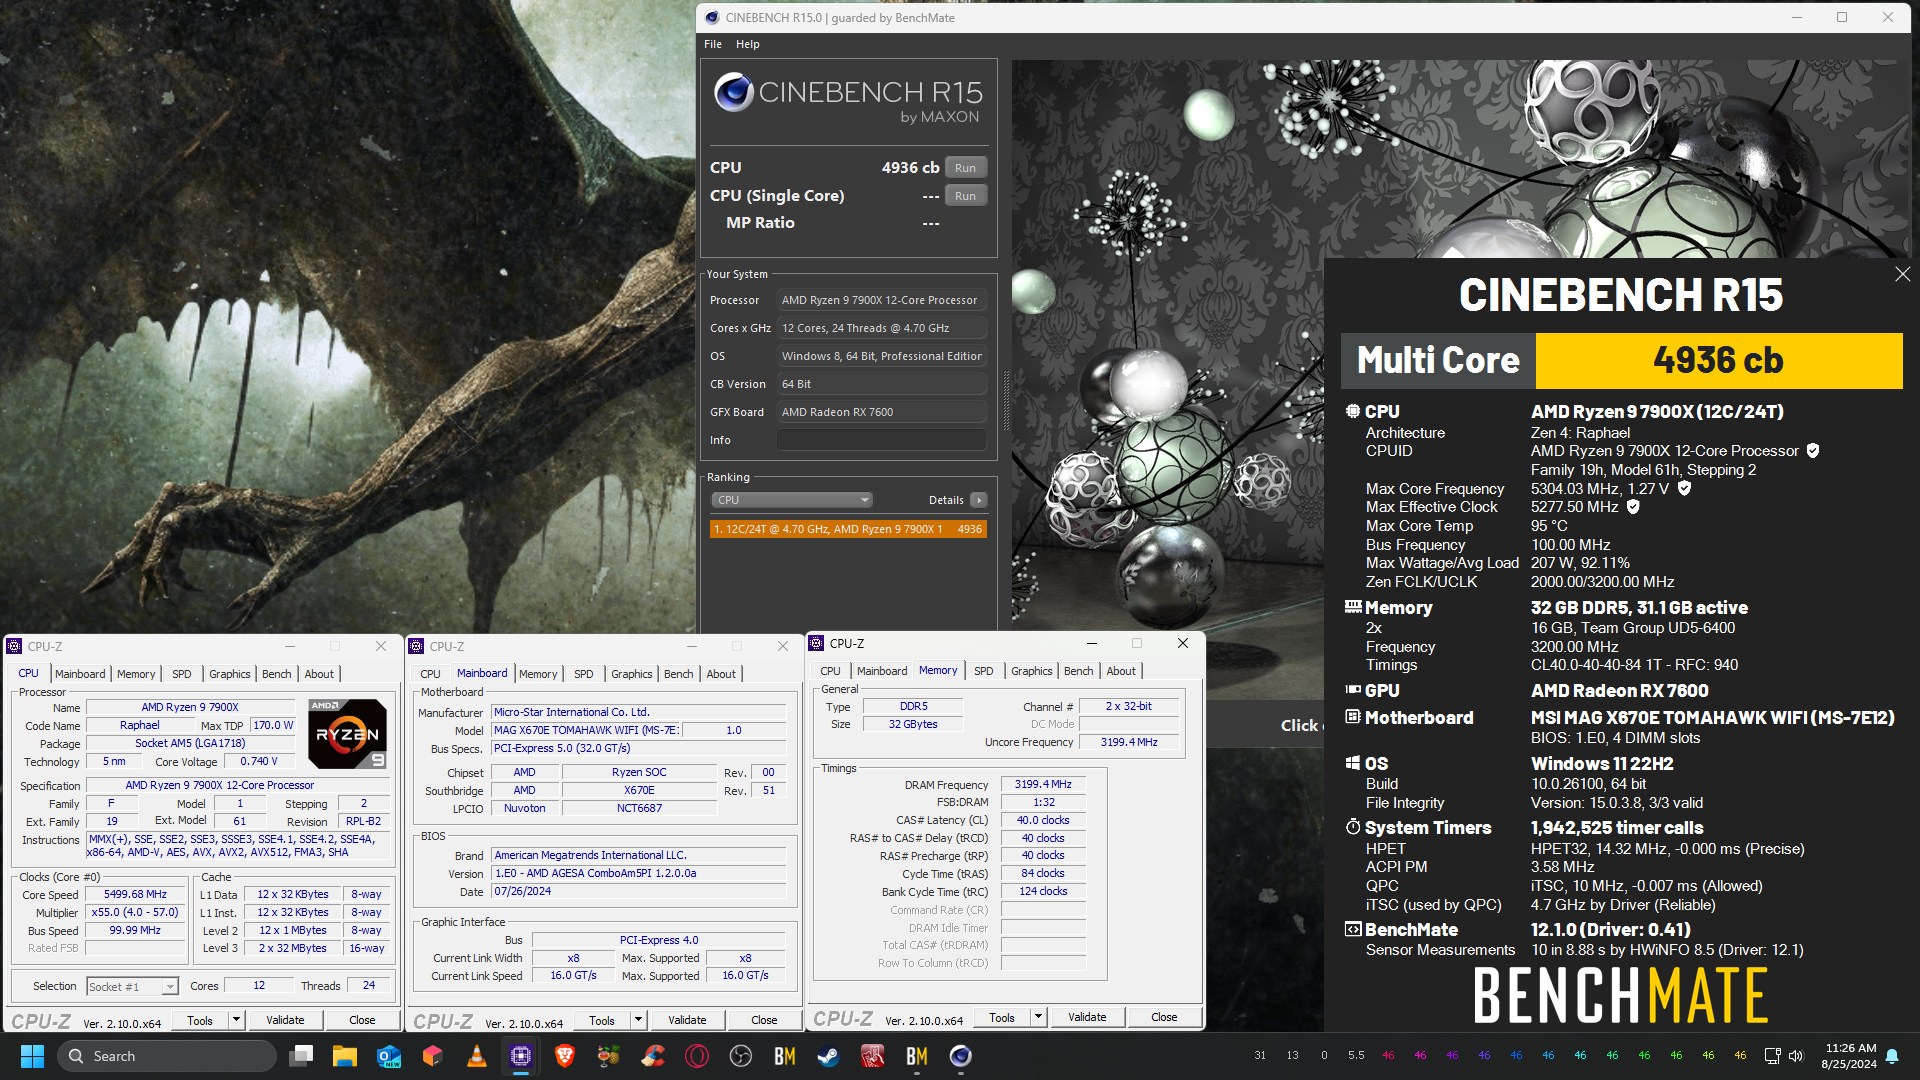This screenshot has width=1920, height=1080.
Task: Open the Mainboard tab in the rightmost CPU-Z window
Action: coord(882,671)
